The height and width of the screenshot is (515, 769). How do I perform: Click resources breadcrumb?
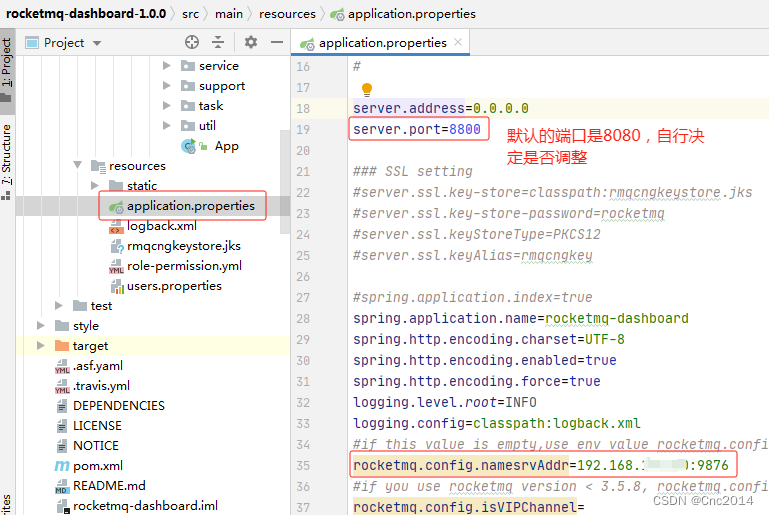[287, 14]
